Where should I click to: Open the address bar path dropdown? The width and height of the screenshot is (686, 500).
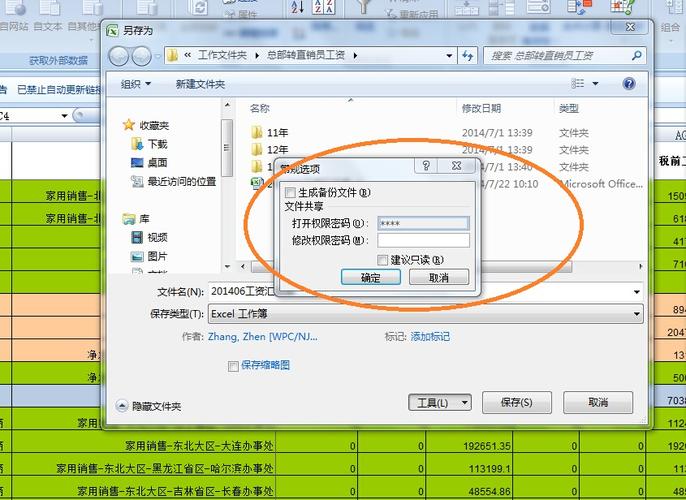(x=449, y=56)
